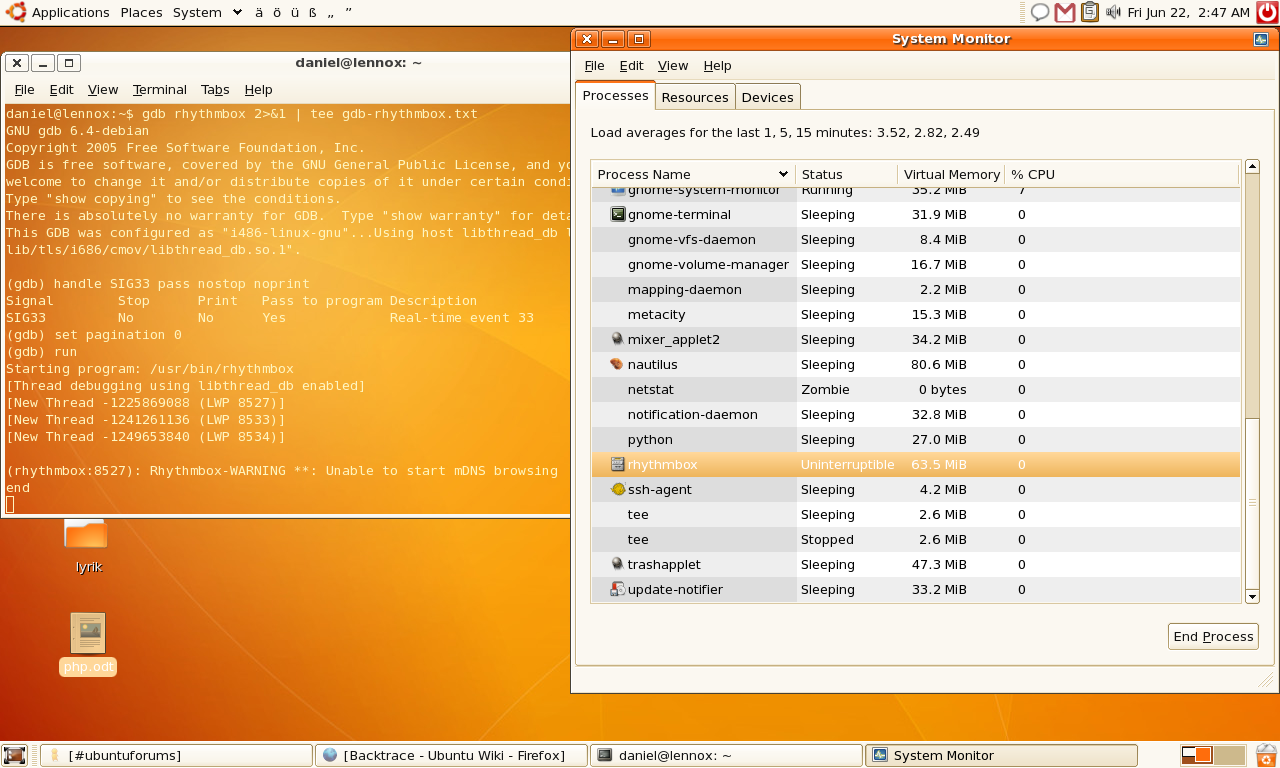Viewport: 1280px width, 768px height.
Task: Click the Show Desktop icon in bottom panel
Action: coord(14,755)
